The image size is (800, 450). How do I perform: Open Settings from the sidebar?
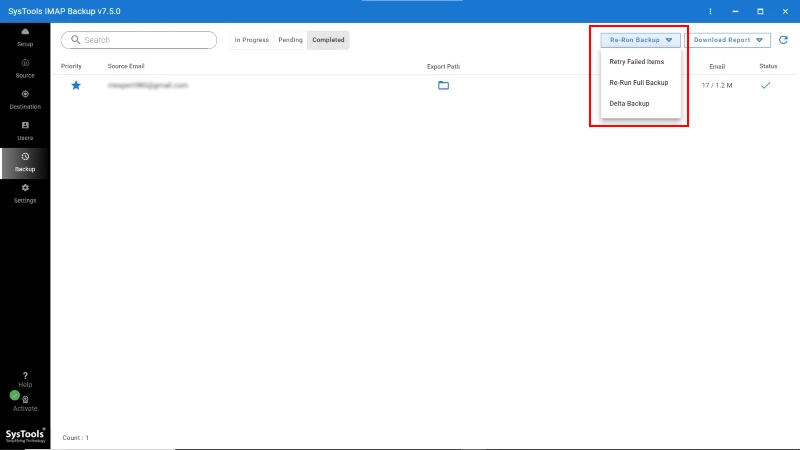pyautogui.click(x=25, y=194)
